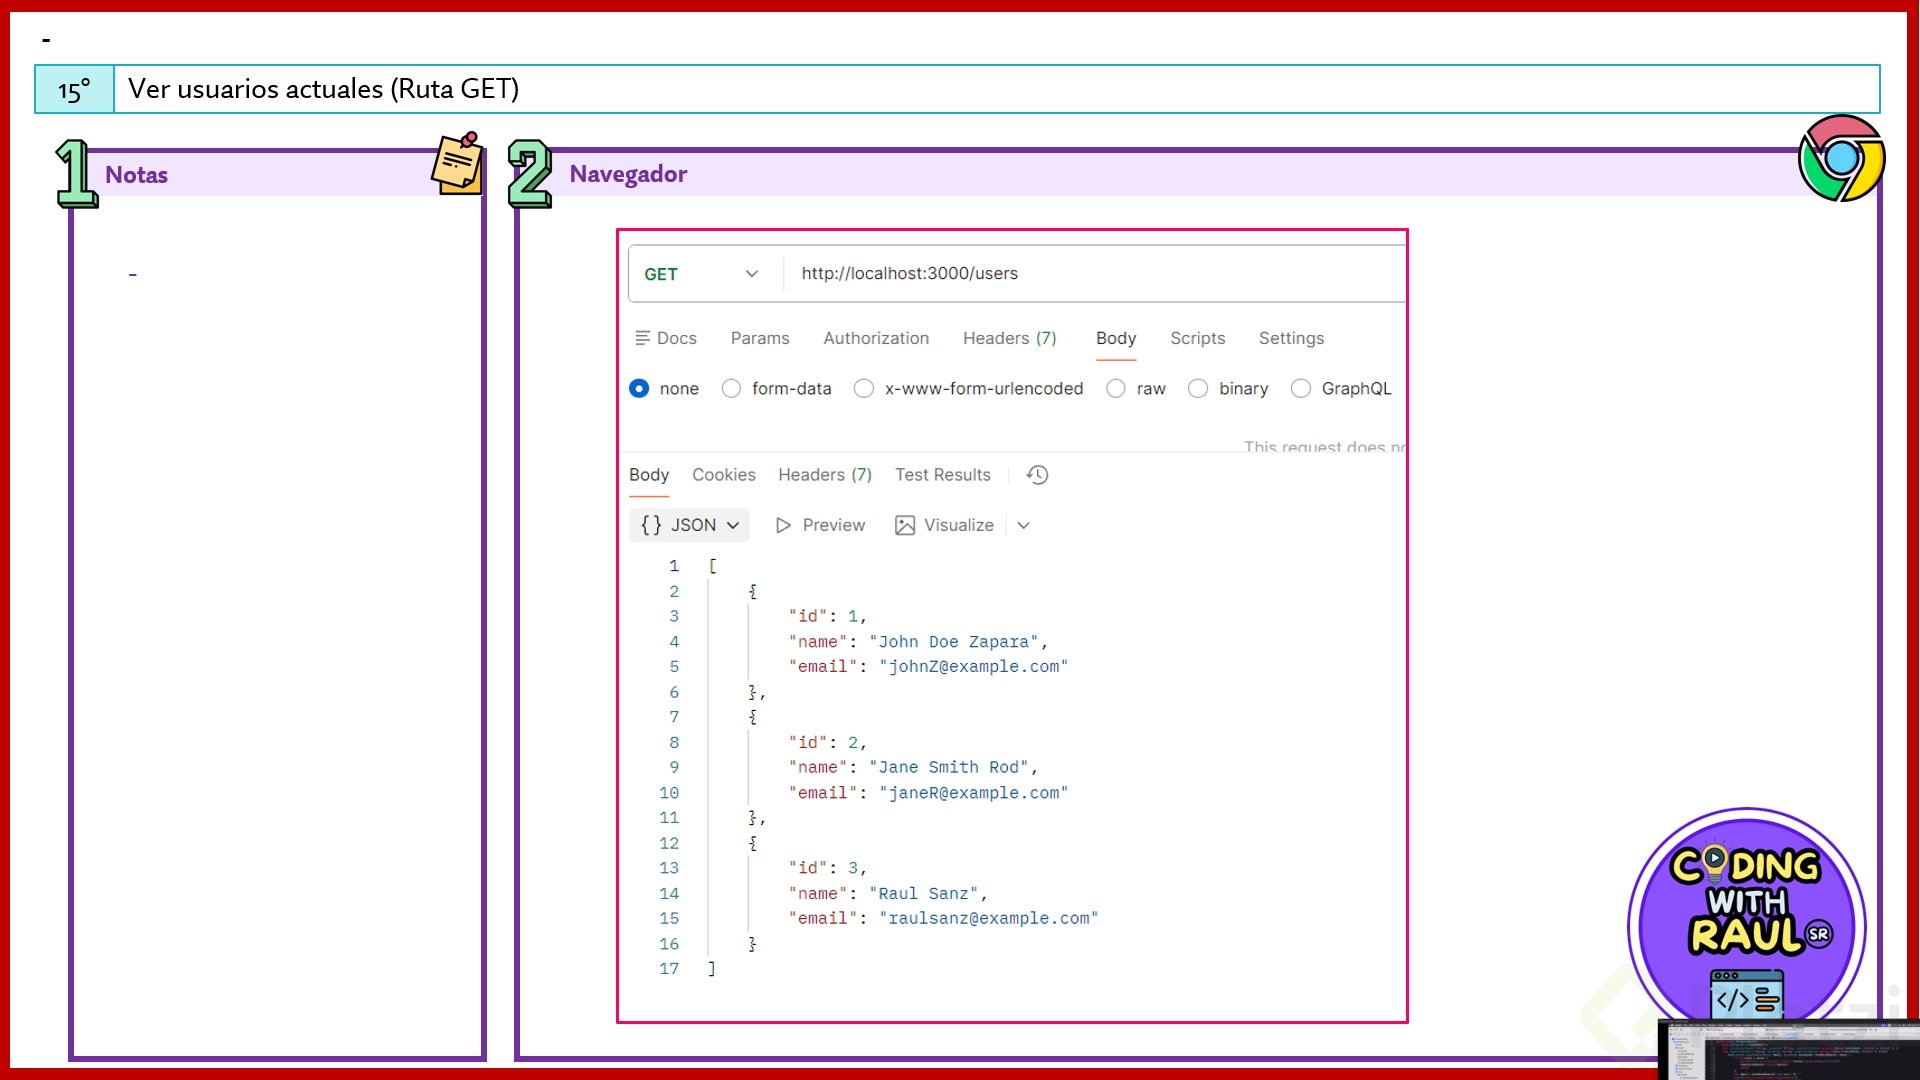Click the Chrome browser logo
The image size is (1920, 1080).
[1841, 158]
